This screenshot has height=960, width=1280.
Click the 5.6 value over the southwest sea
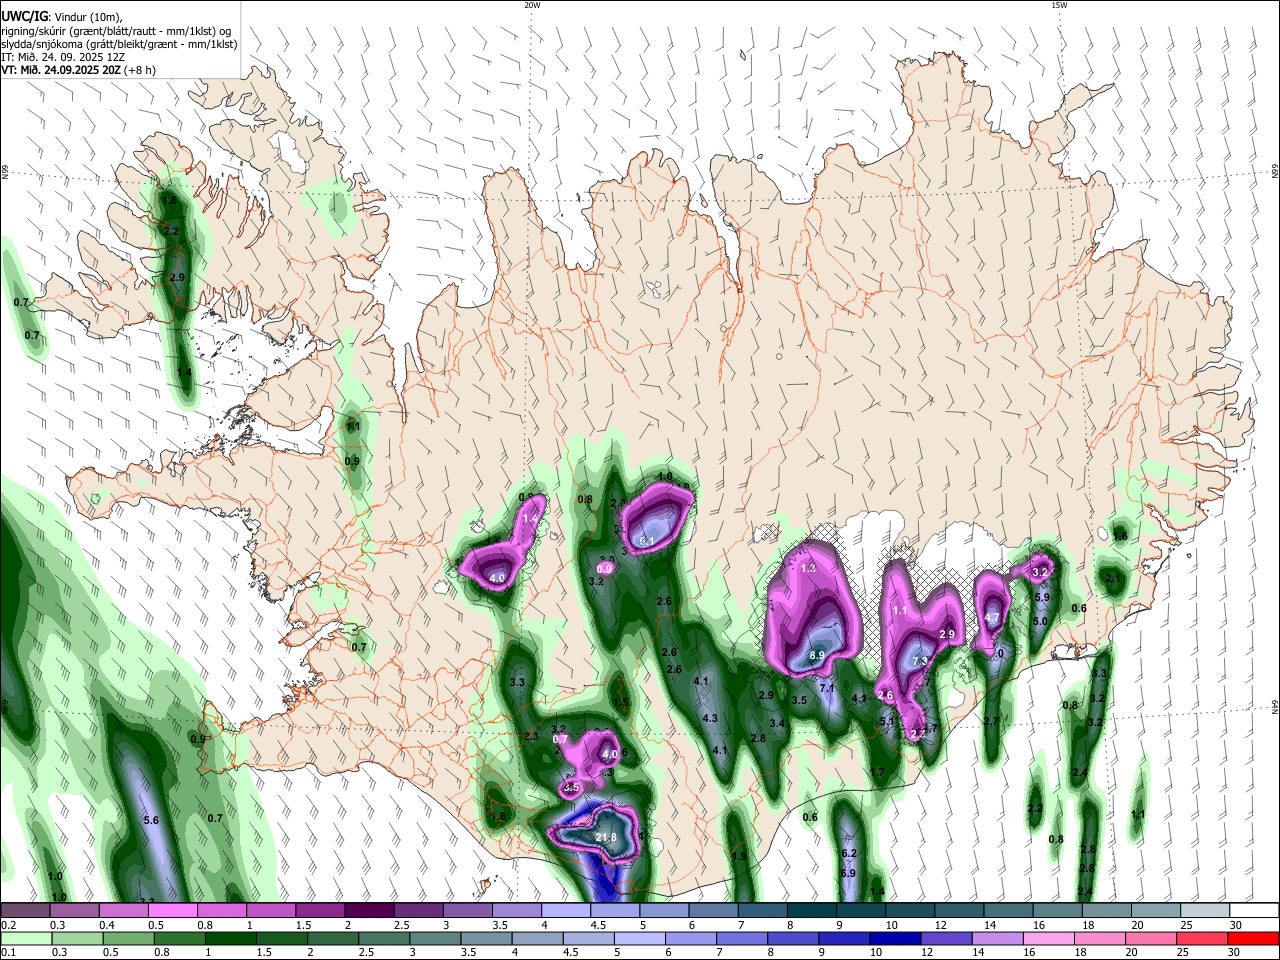152,820
